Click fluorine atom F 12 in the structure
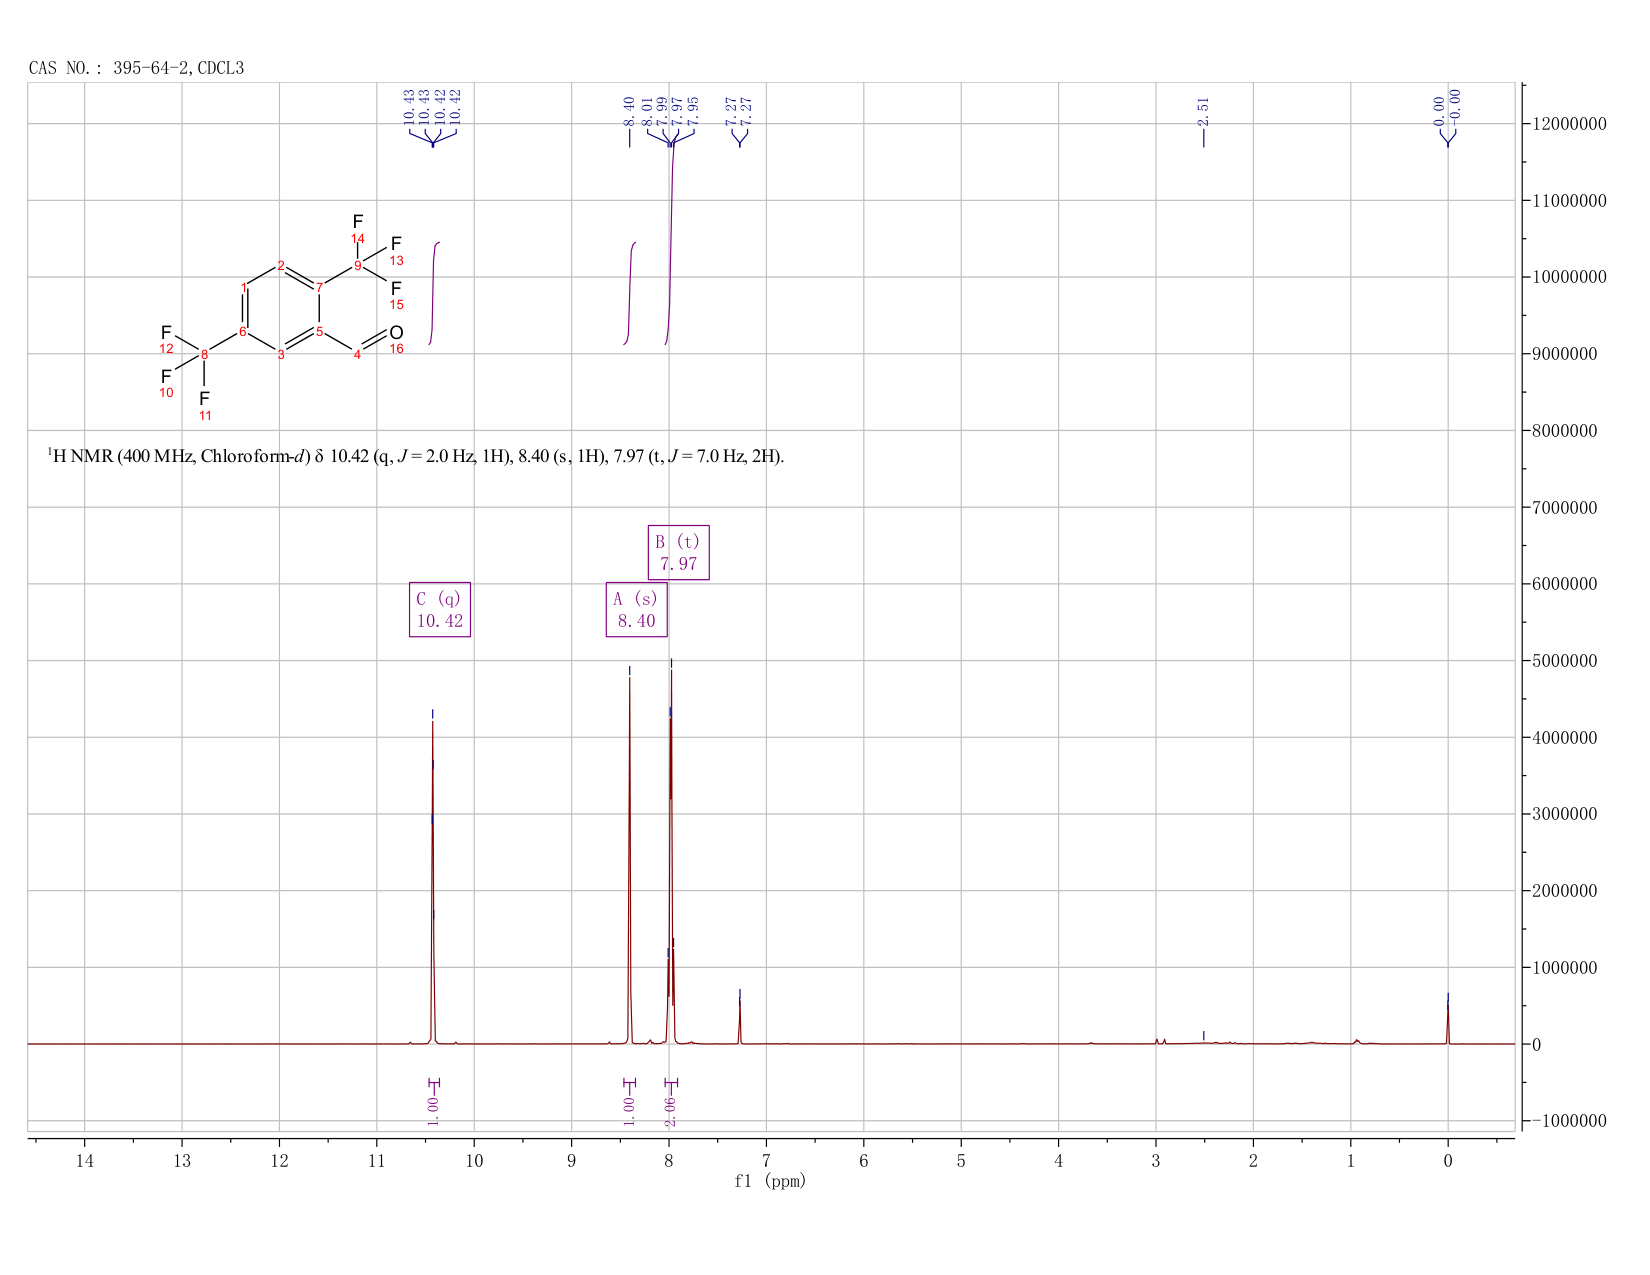The image size is (1650, 1275). pos(166,332)
